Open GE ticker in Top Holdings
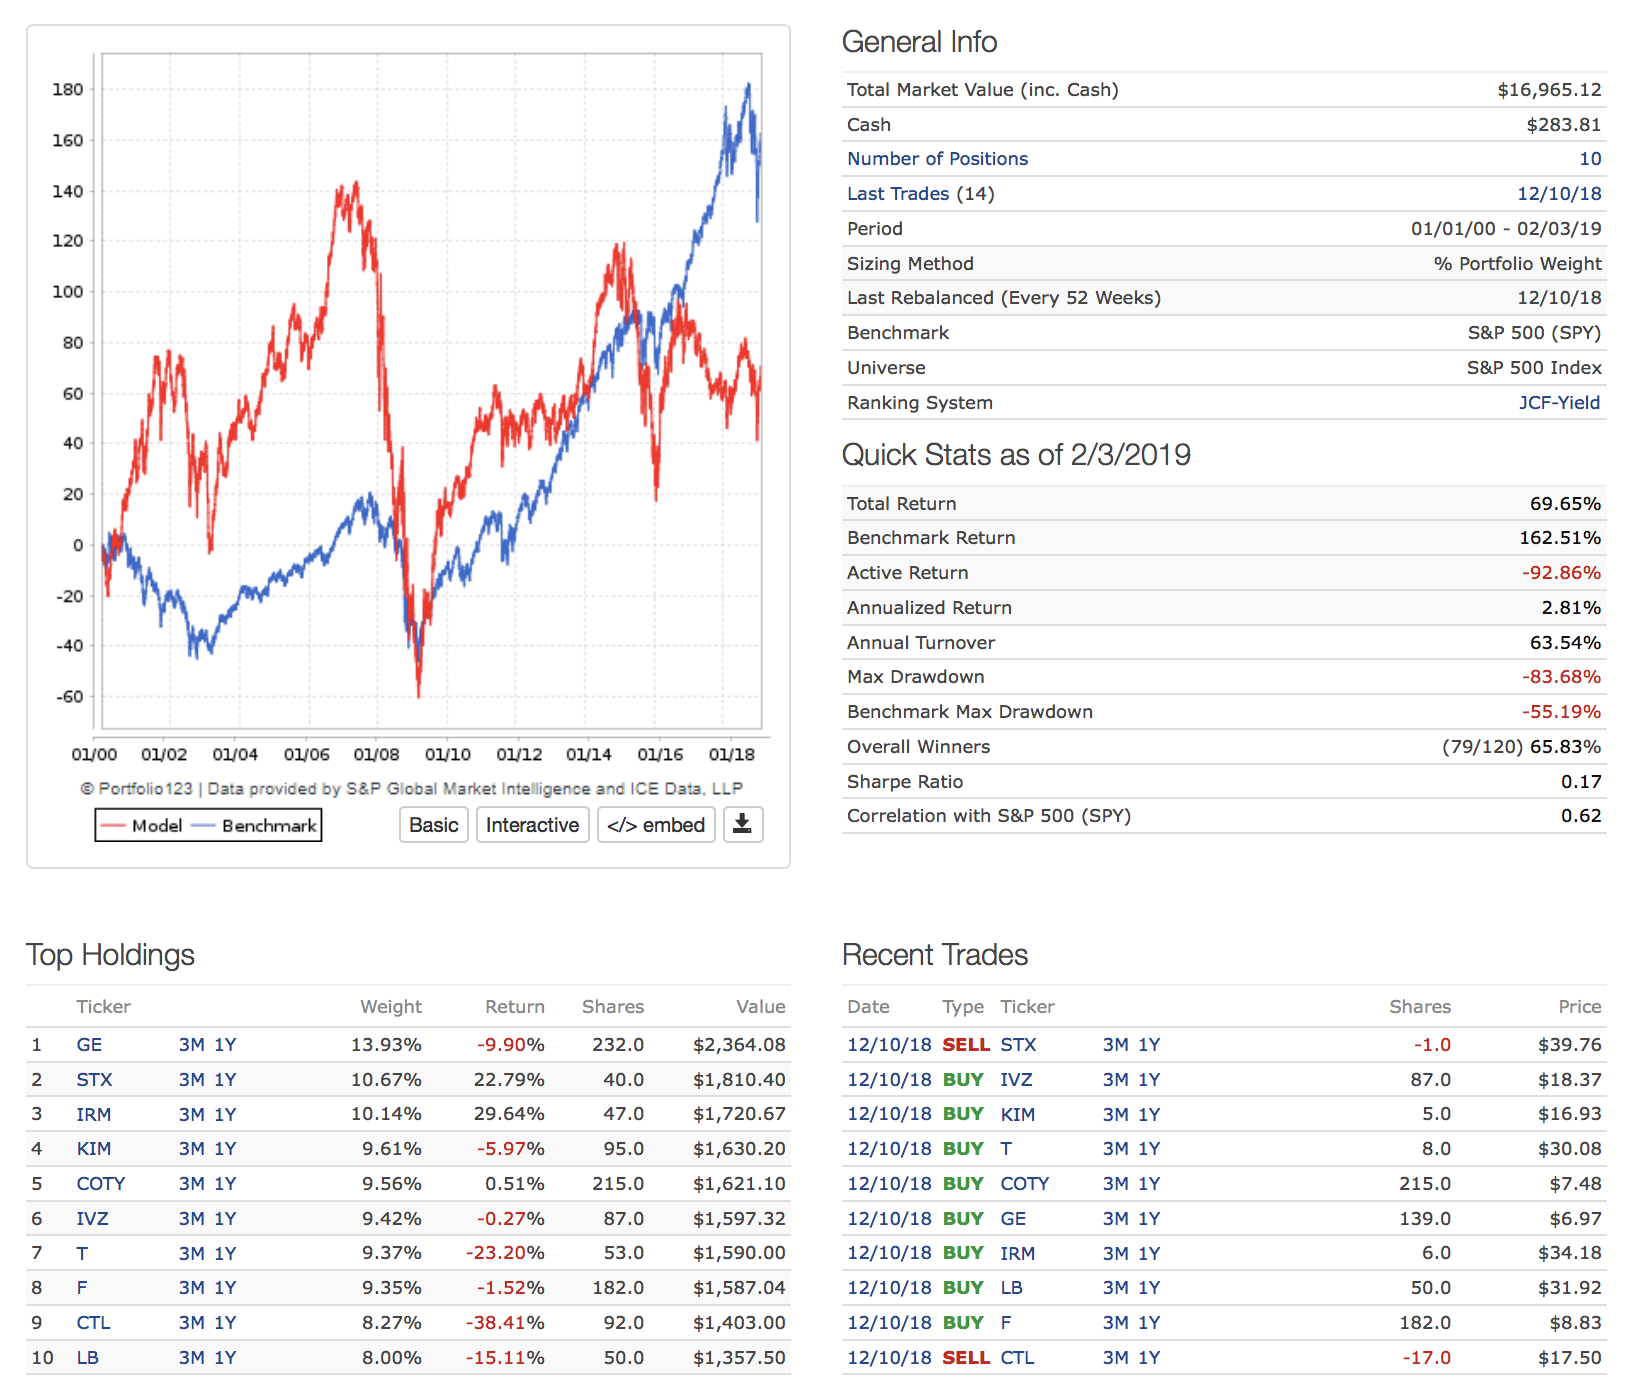 [x=89, y=1045]
